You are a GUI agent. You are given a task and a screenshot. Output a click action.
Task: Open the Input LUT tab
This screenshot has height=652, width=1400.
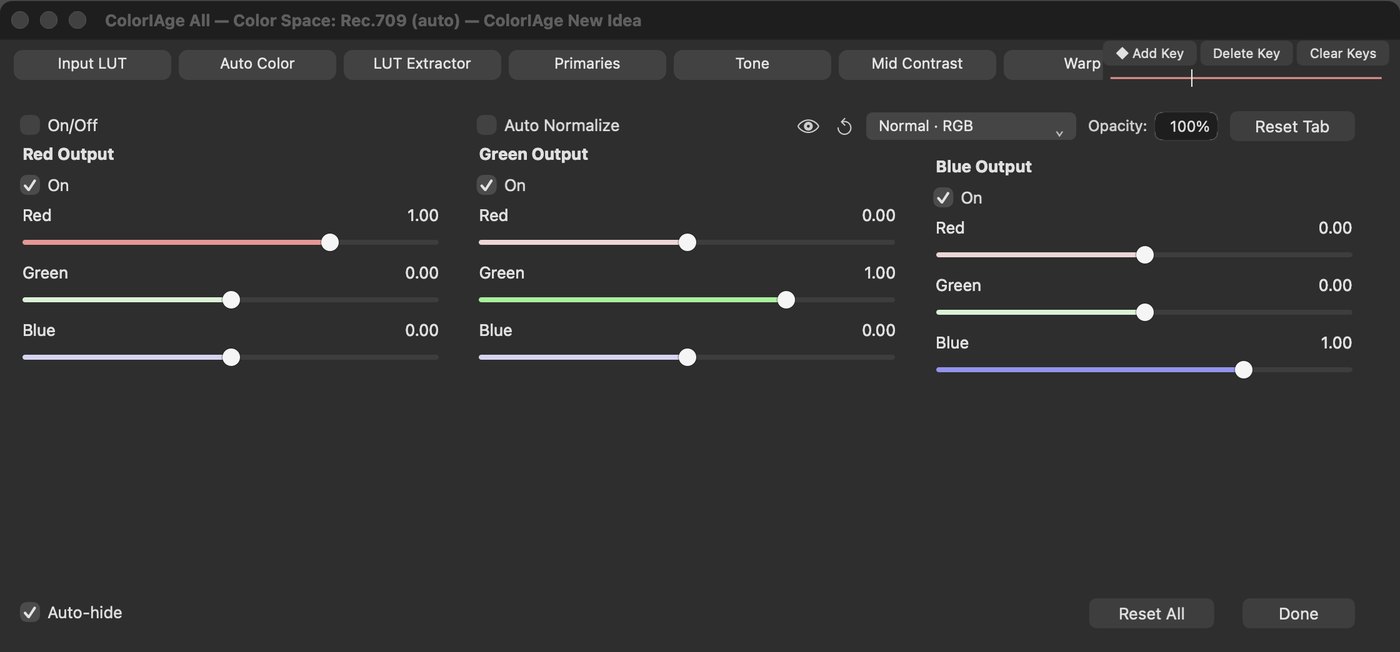[x=92, y=64]
